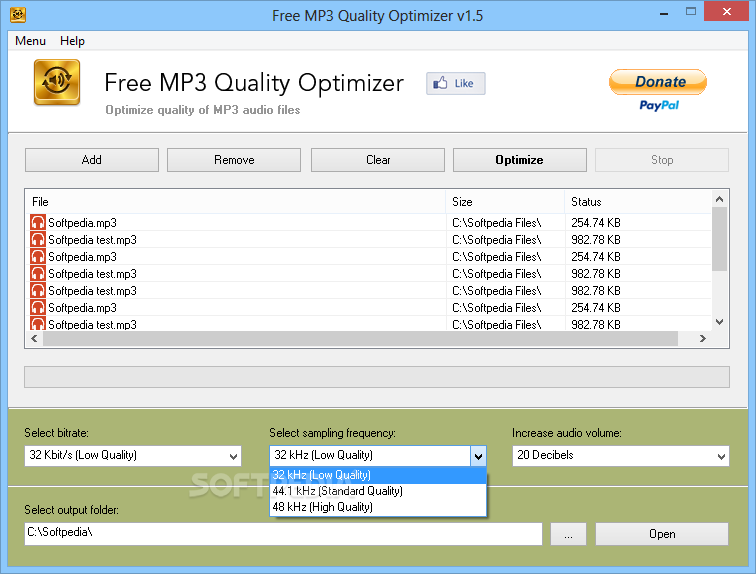Click horizontal scrollbar right arrow

(702, 339)
